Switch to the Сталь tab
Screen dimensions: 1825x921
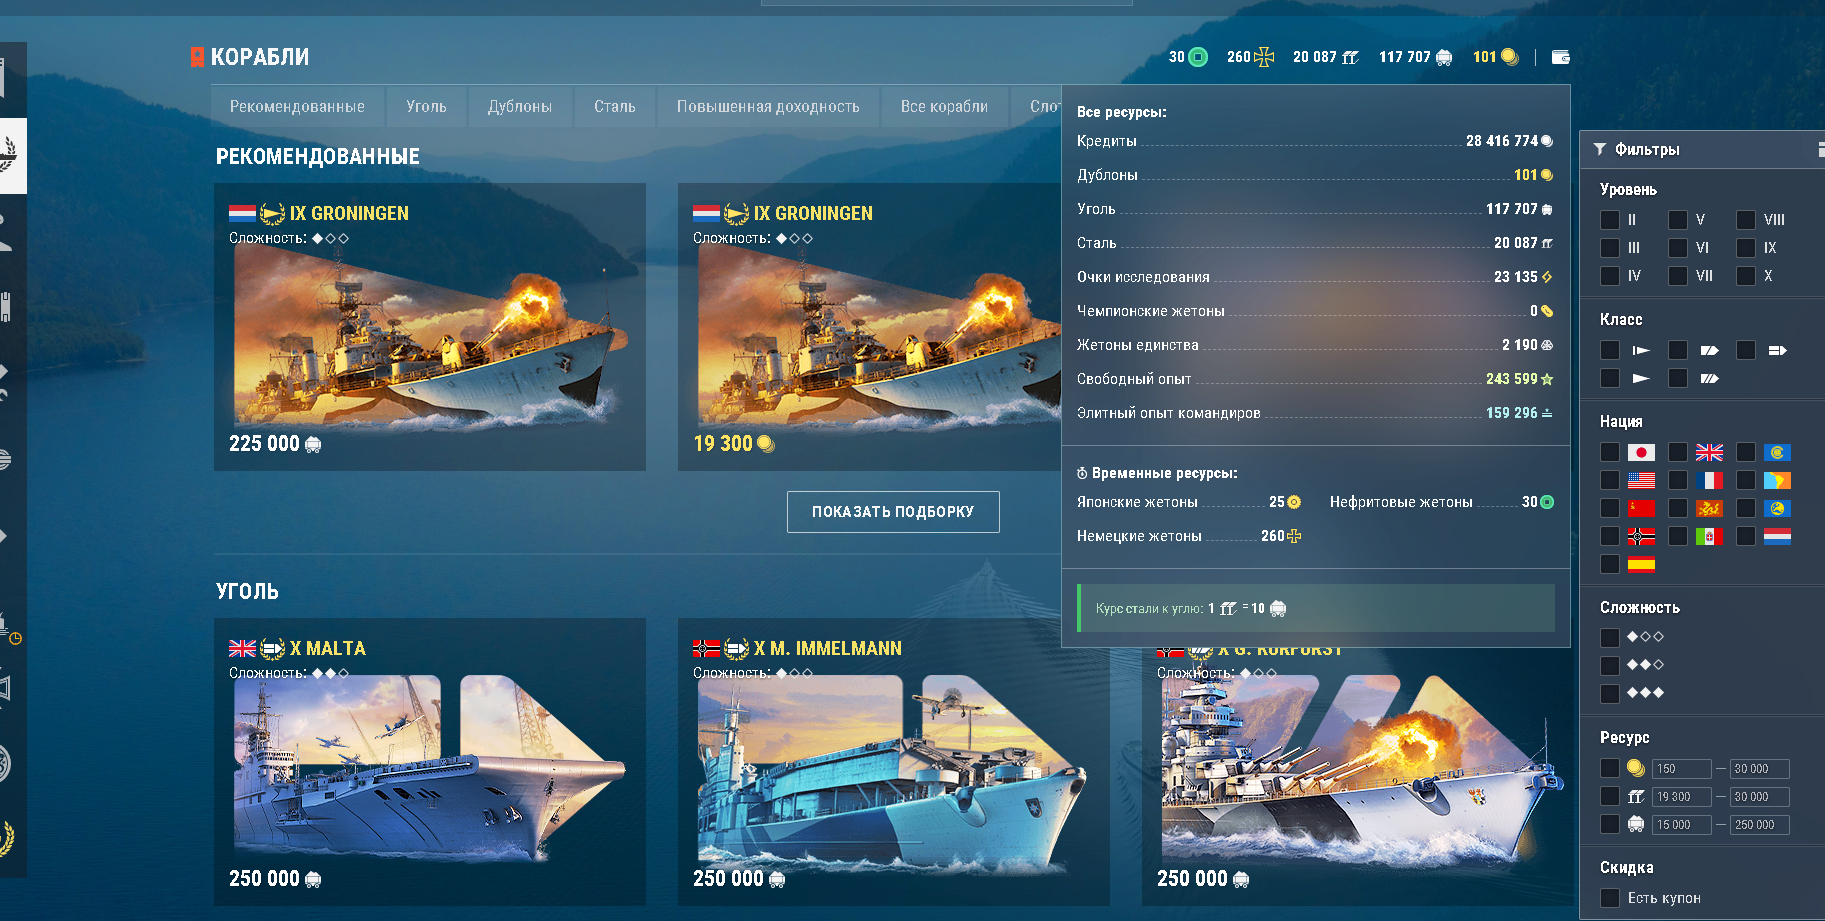coord(615,106)
